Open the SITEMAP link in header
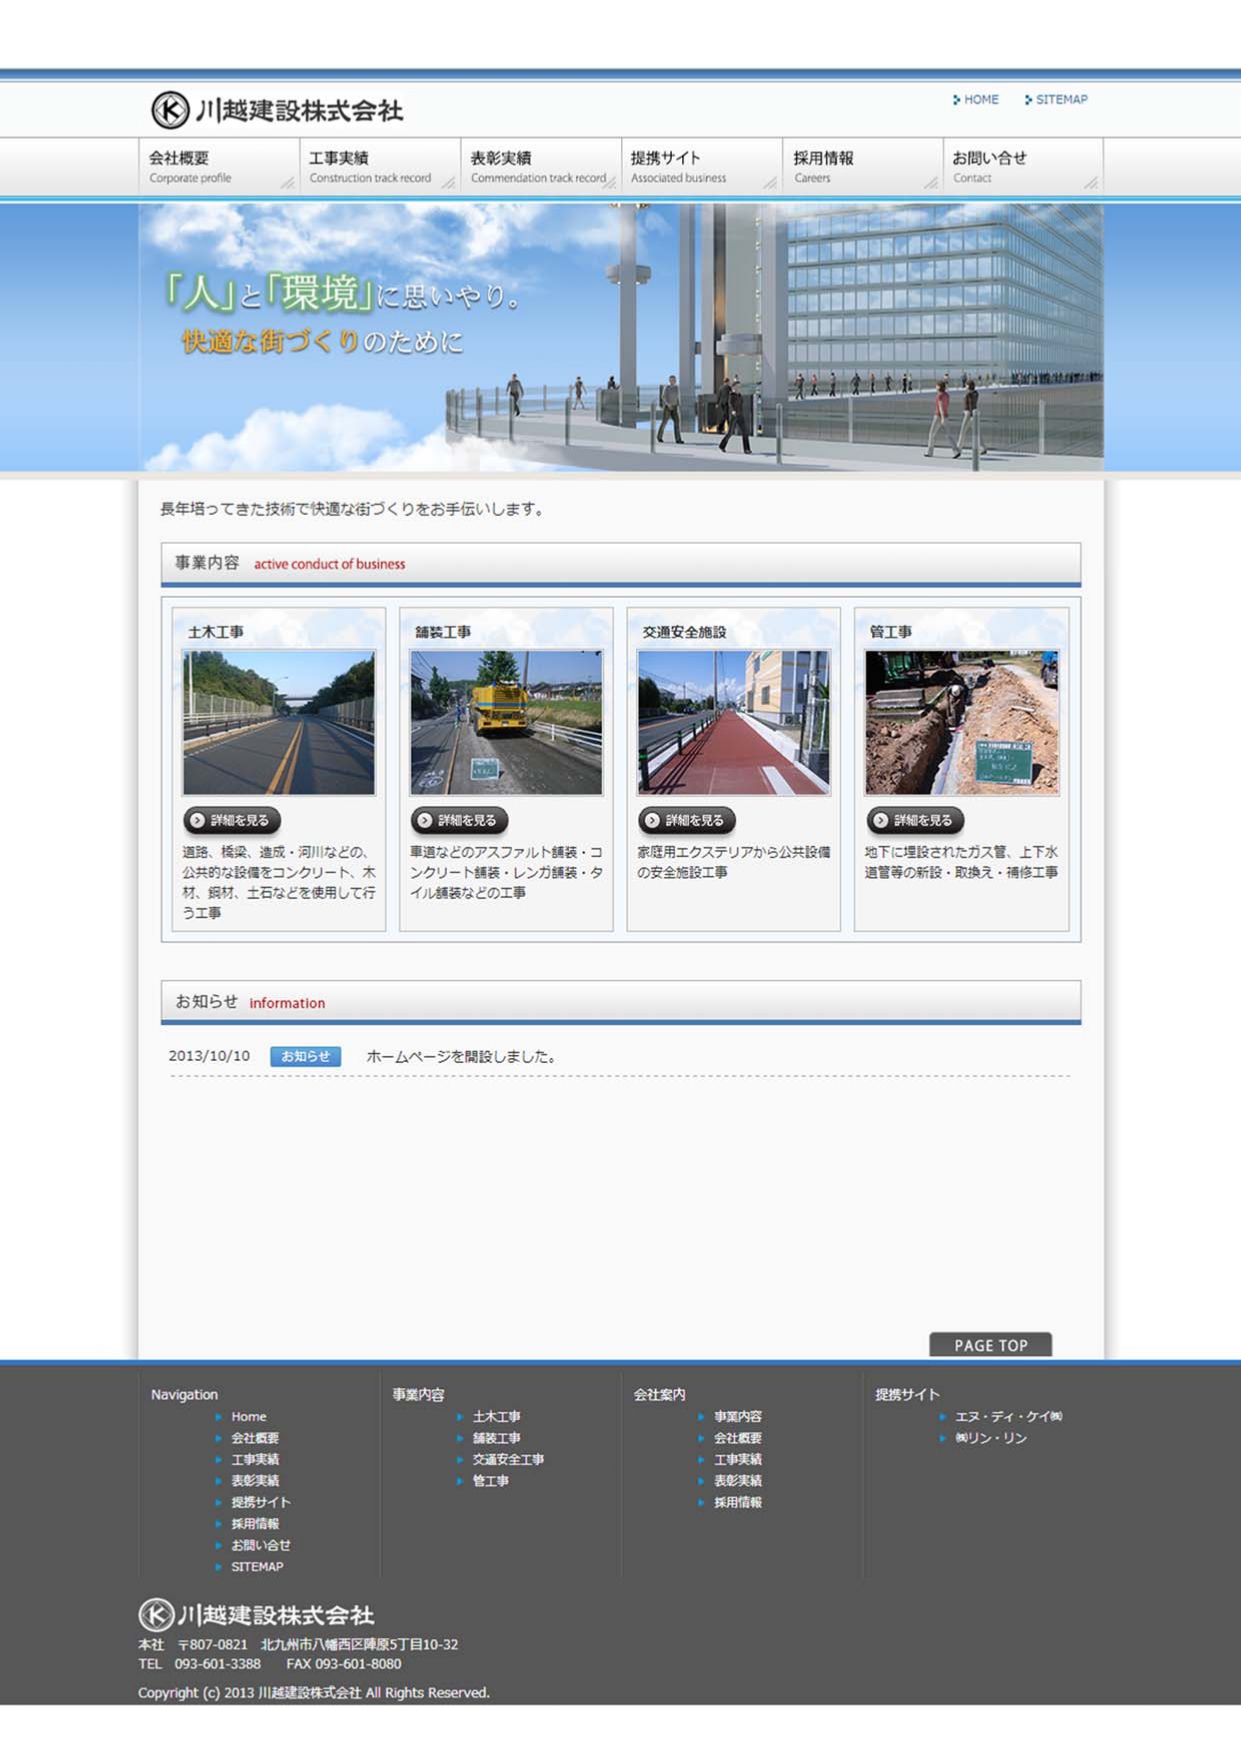 click(1060, 100)
